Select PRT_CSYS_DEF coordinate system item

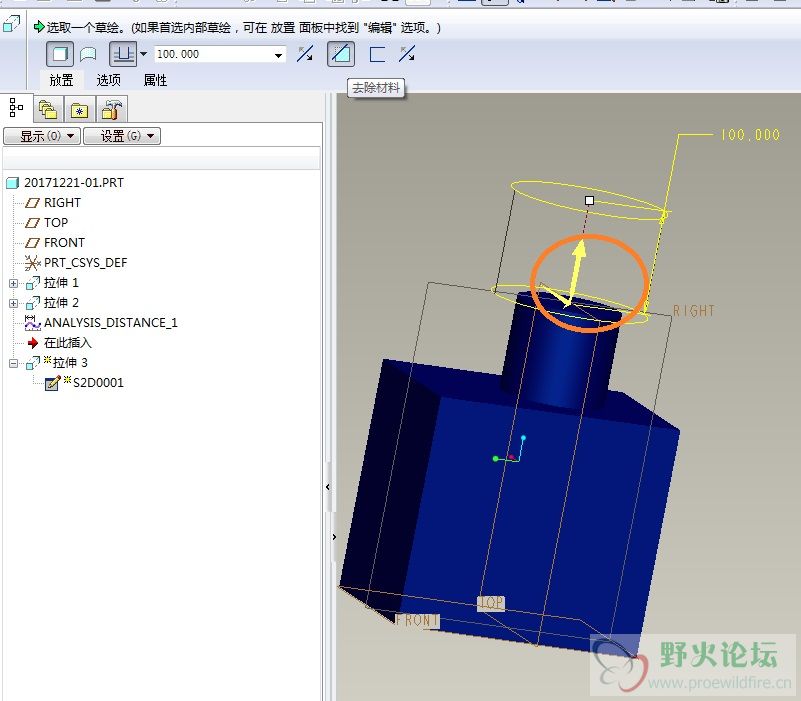pos(85,263)
